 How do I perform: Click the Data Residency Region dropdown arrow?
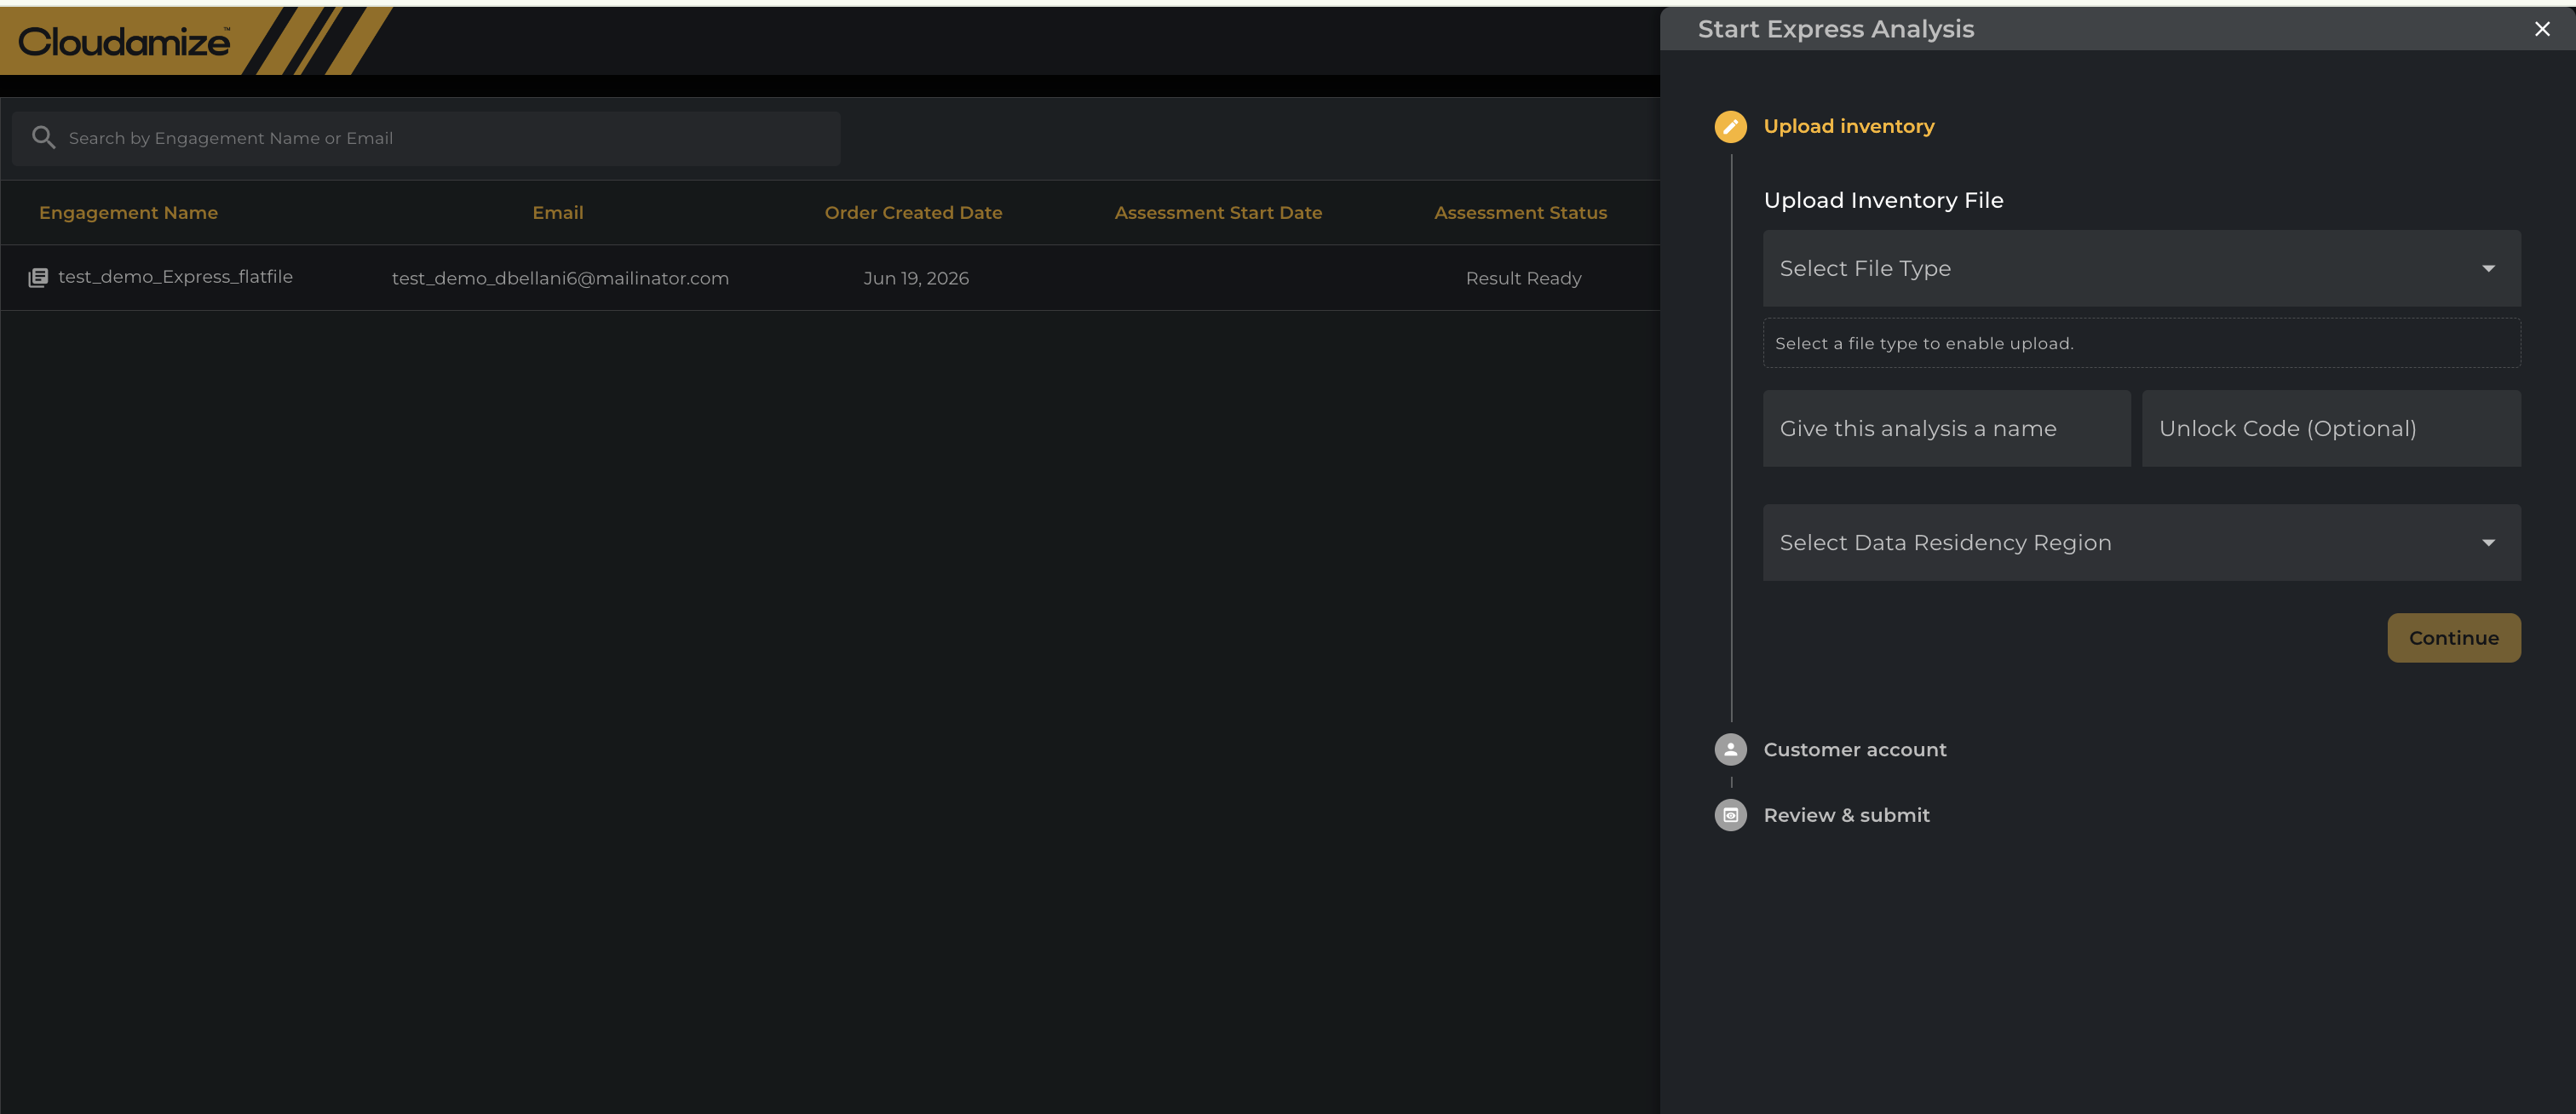[x=2488, y=542]
